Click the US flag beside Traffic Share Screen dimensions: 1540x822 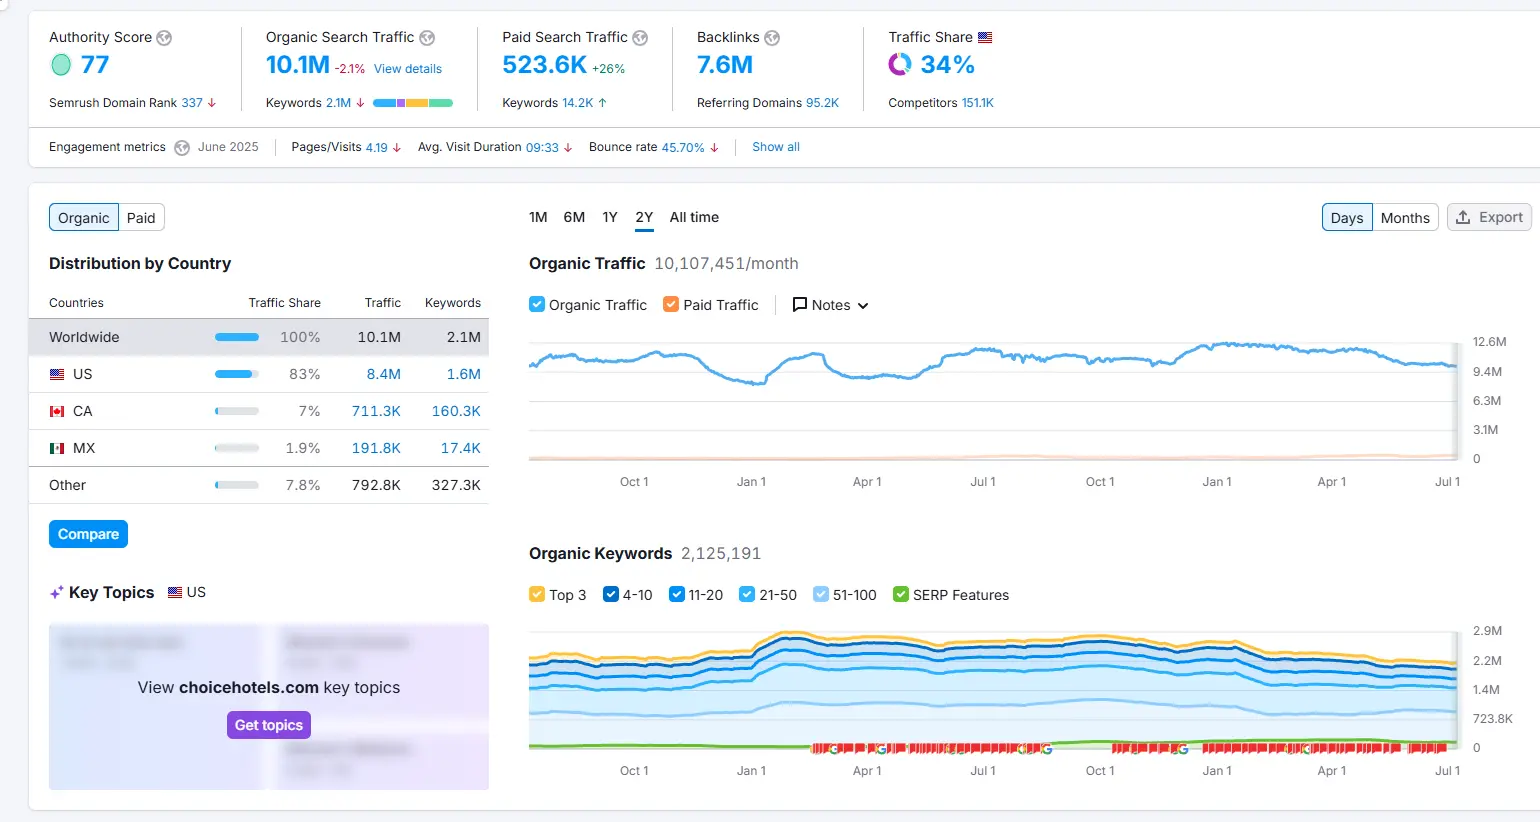[985, 36]
